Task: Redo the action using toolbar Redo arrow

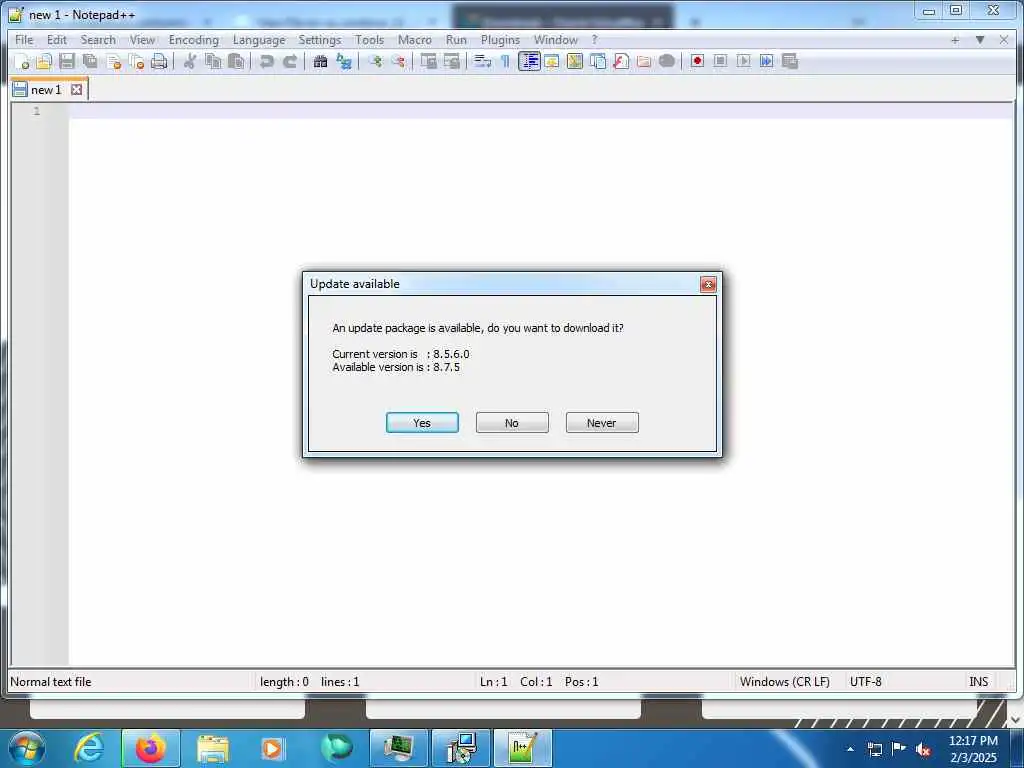Action: click(x=290, y=61)
